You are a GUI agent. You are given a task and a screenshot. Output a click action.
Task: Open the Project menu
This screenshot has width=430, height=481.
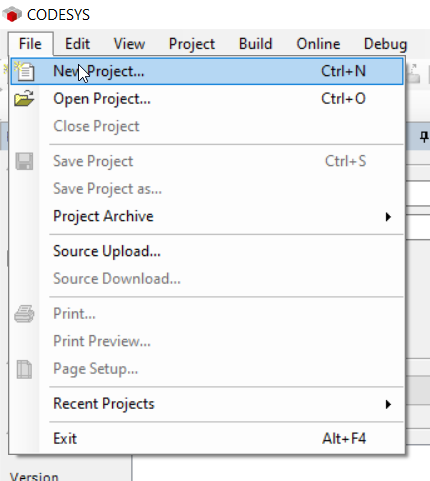(192, 44)
